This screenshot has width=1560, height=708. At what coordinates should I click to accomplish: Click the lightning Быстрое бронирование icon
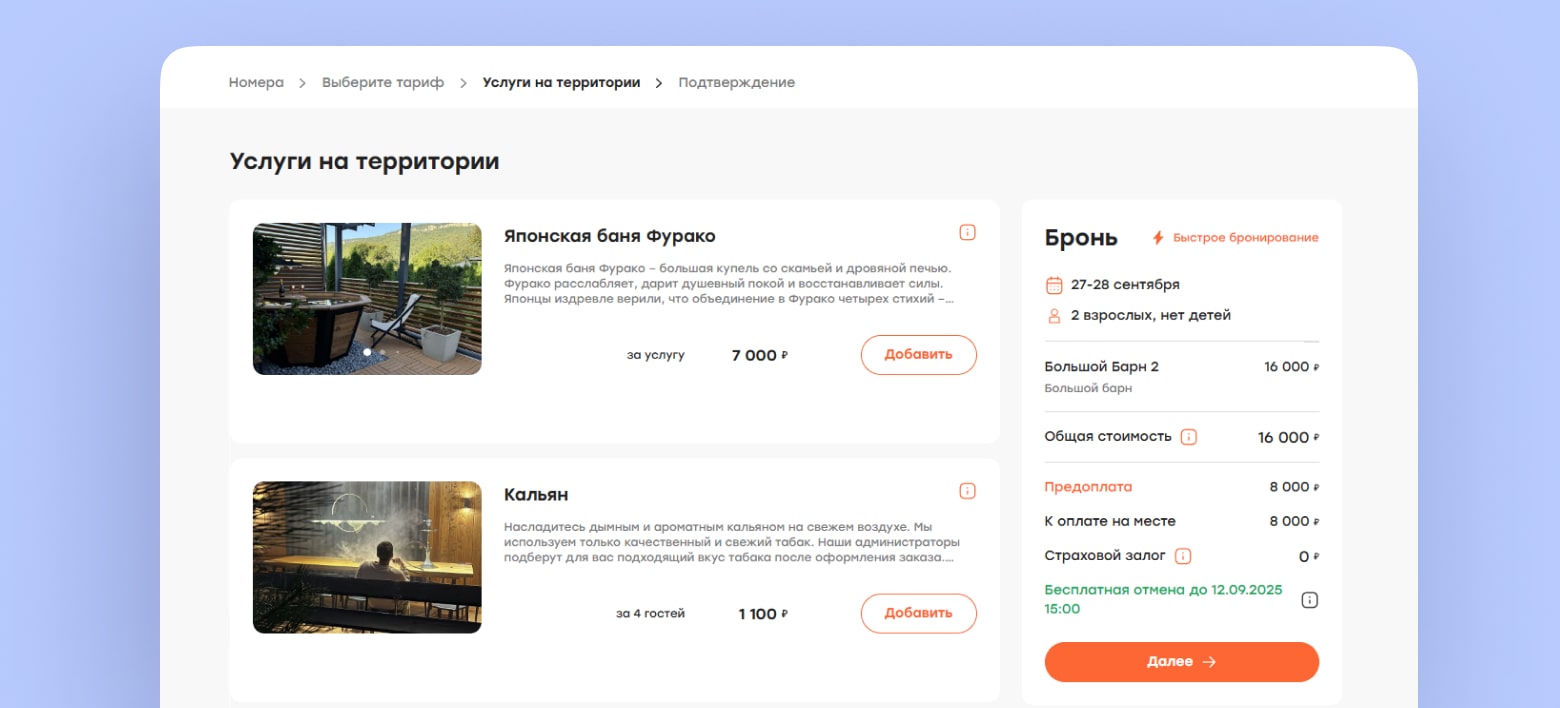point(1158,238)
